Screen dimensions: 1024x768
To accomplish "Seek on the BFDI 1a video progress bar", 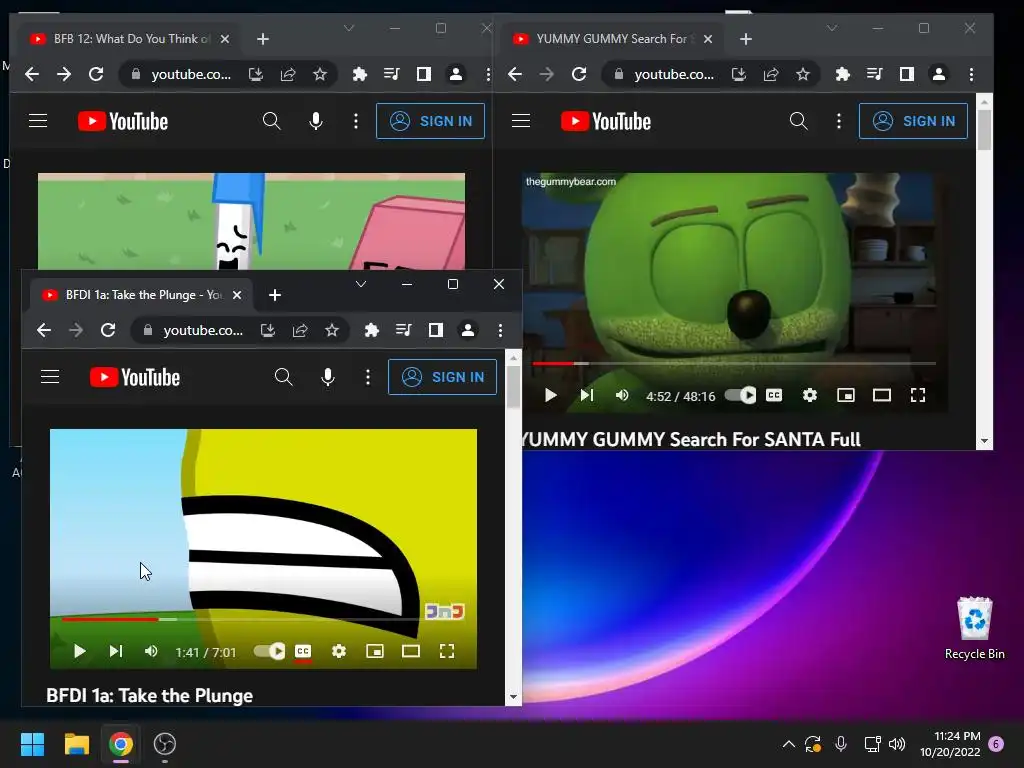I will point(263,619).
